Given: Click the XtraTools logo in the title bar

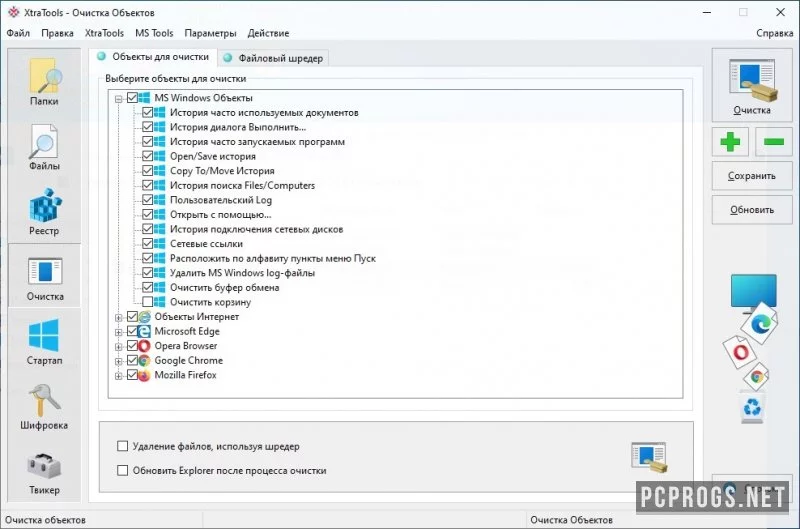Looking at the screenshot, I should [13, 12].
